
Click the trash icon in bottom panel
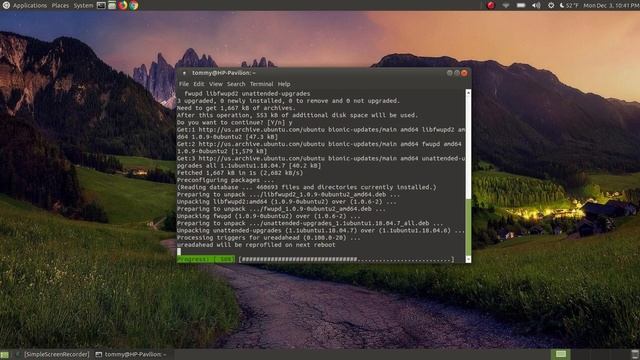pos(635,354)
